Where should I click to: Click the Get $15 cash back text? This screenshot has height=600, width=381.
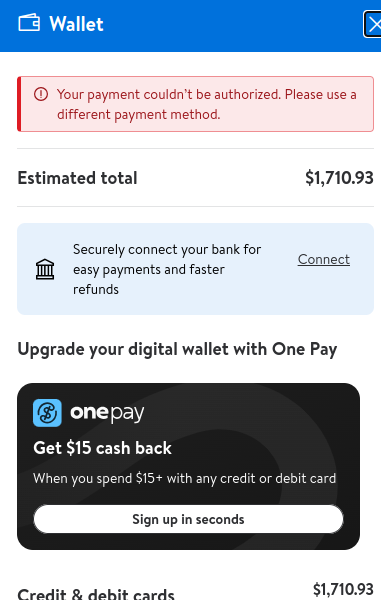102,448
